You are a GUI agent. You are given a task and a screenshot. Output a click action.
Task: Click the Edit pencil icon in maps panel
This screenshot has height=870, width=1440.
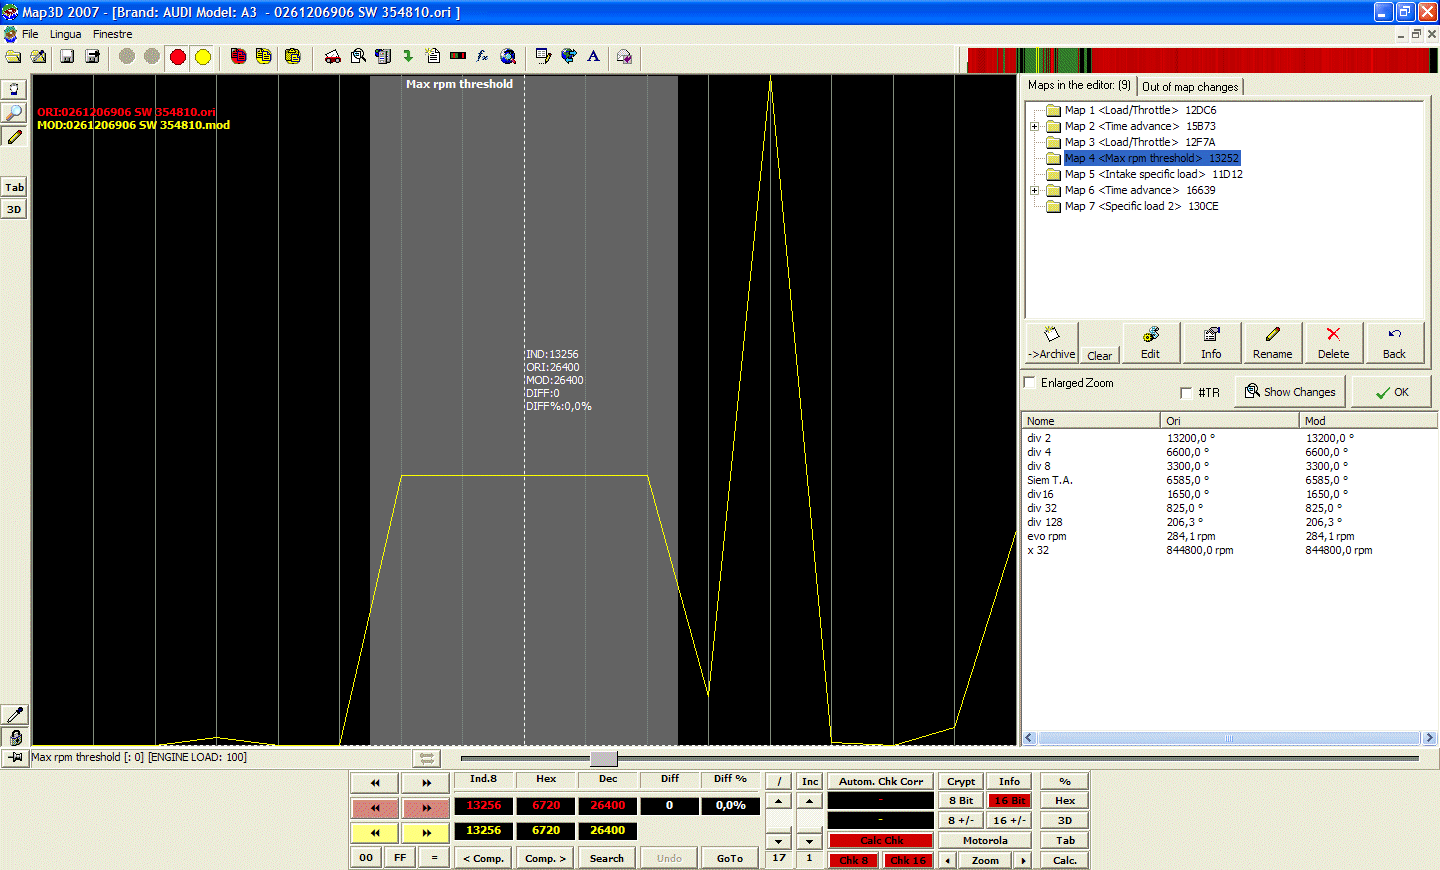(1150, 342)
